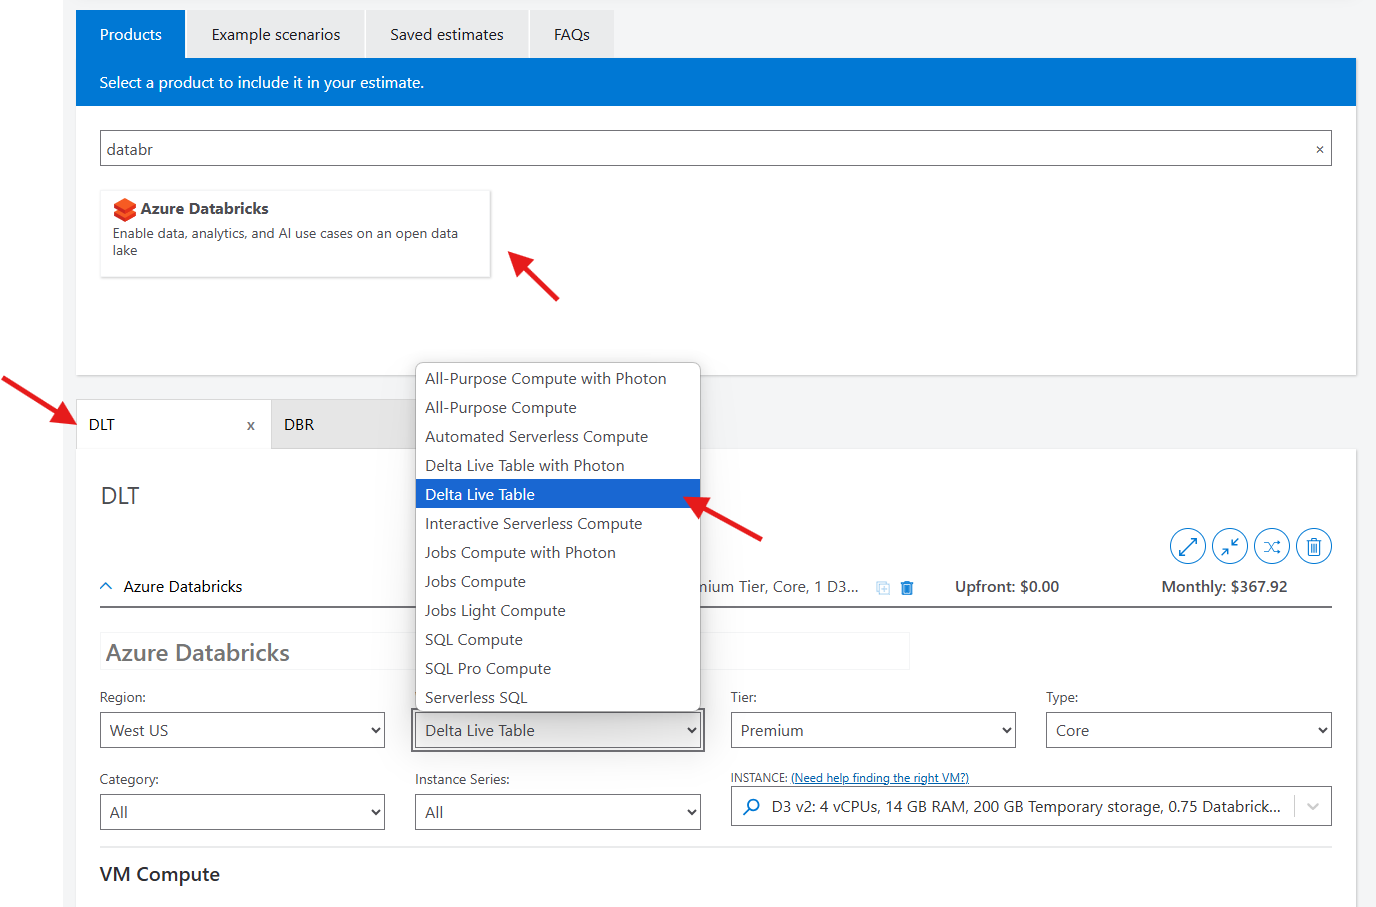This screenshot has width=1376, height=907.
Task: Open the Instance Series dropdown
Action: click(x=558, y=812)
